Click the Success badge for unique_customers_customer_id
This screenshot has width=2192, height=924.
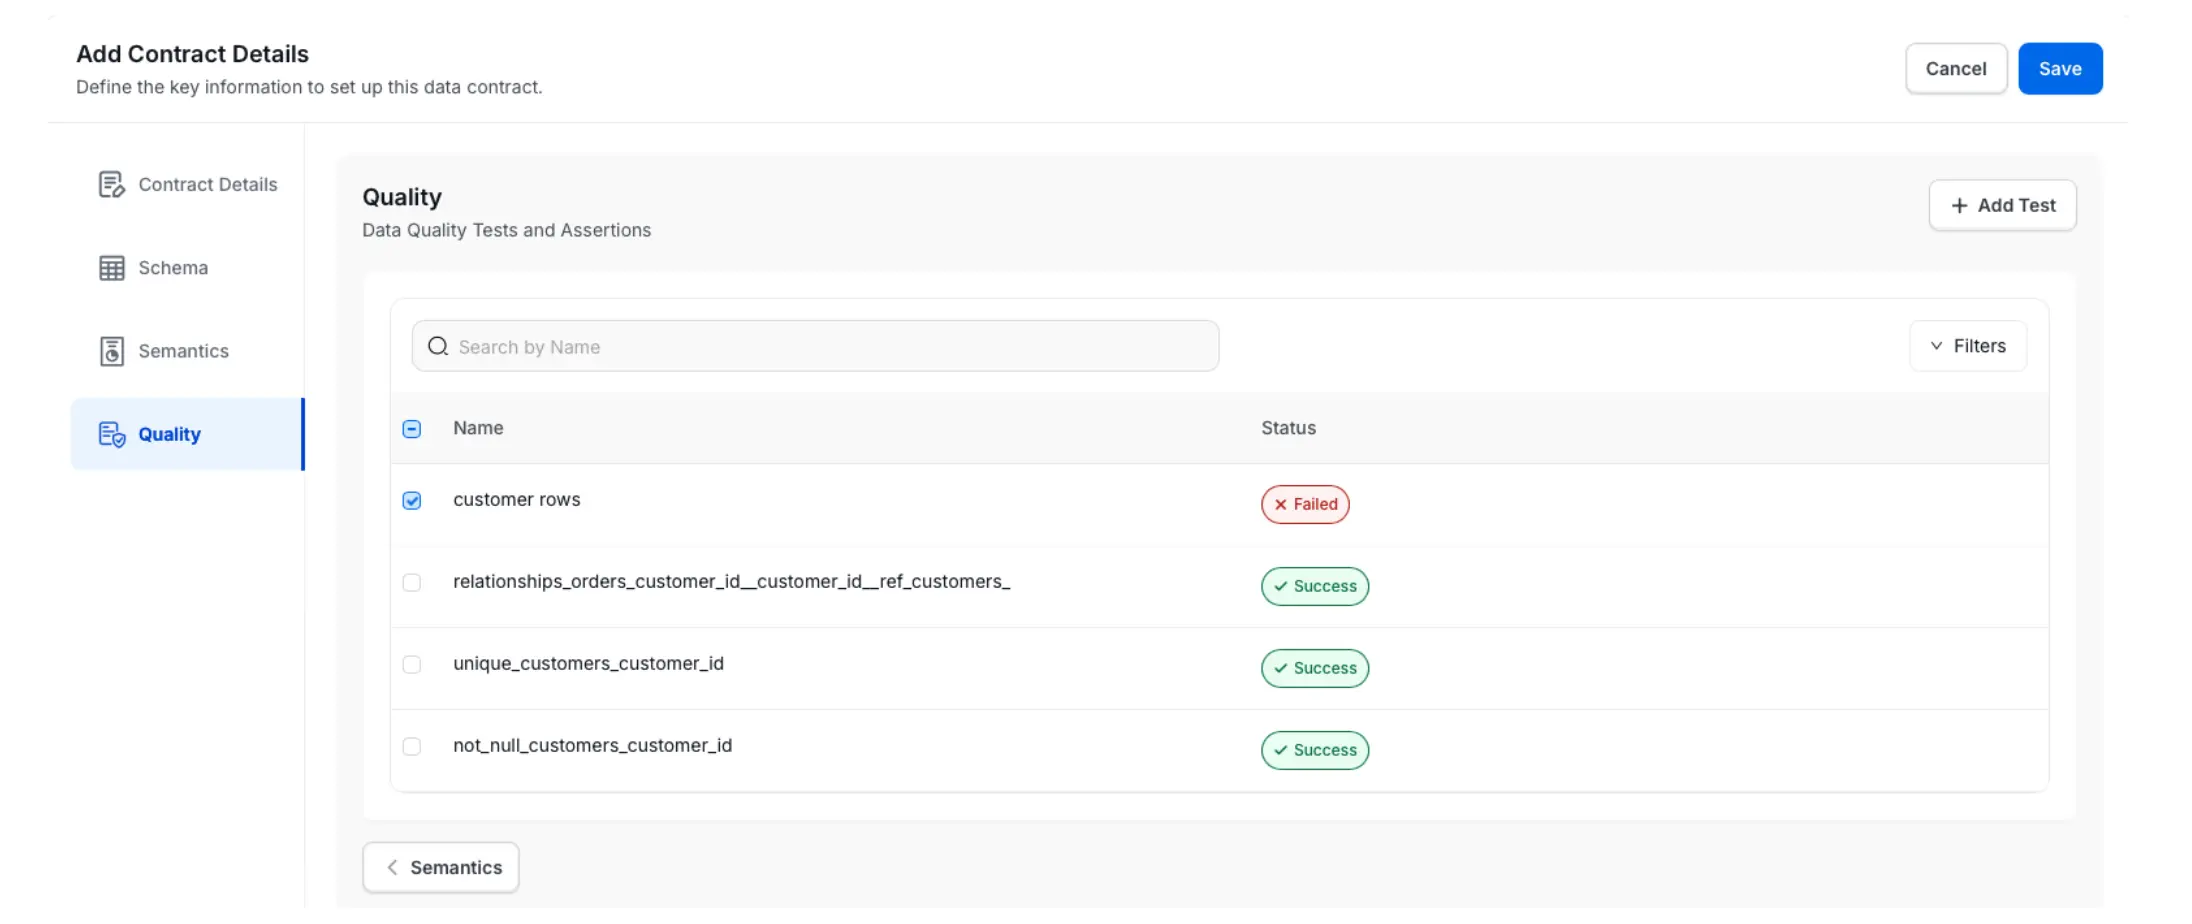pyautogui.click(x=1314, y=669)
